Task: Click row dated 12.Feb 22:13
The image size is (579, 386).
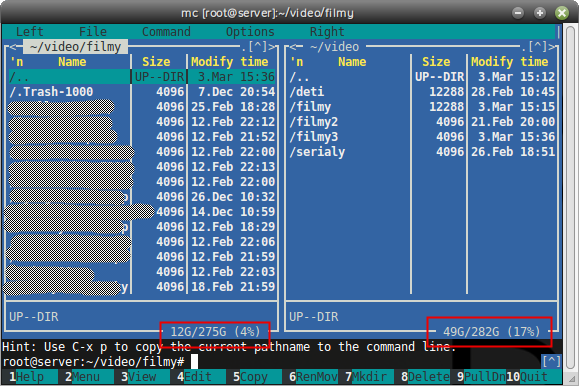Action: coord(142,167)
